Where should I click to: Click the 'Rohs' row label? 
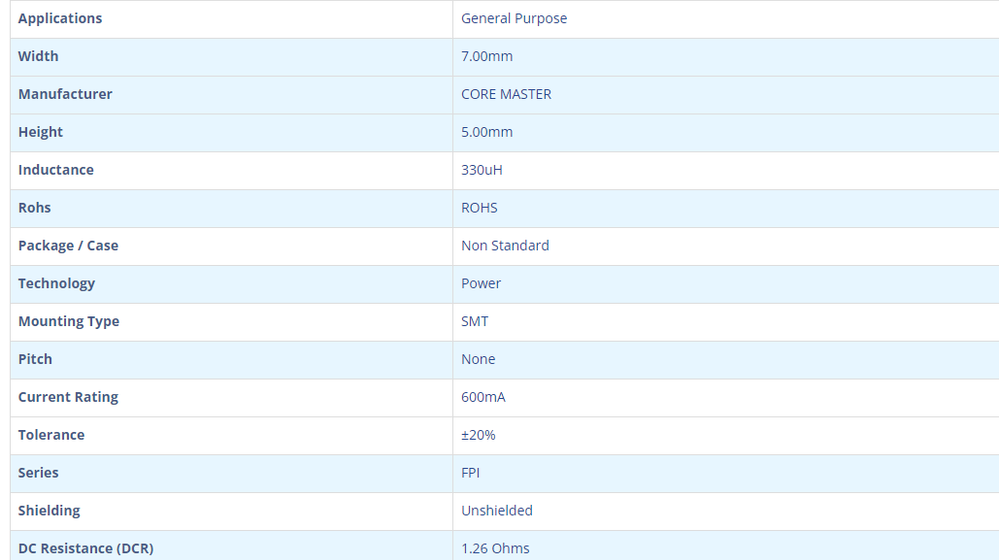point(34,208)
